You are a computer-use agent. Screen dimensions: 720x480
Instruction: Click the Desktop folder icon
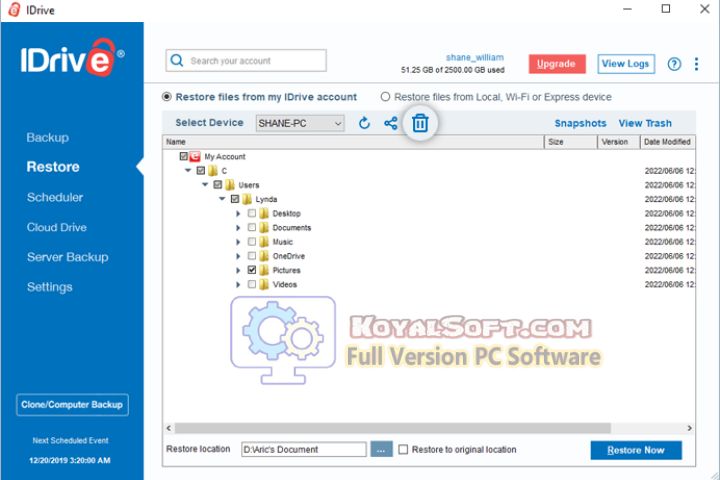(x=264, y=214)
